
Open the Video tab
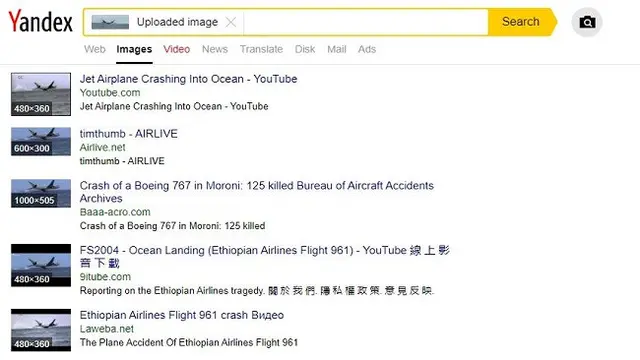pyautogui.click(x=177, y=49)
